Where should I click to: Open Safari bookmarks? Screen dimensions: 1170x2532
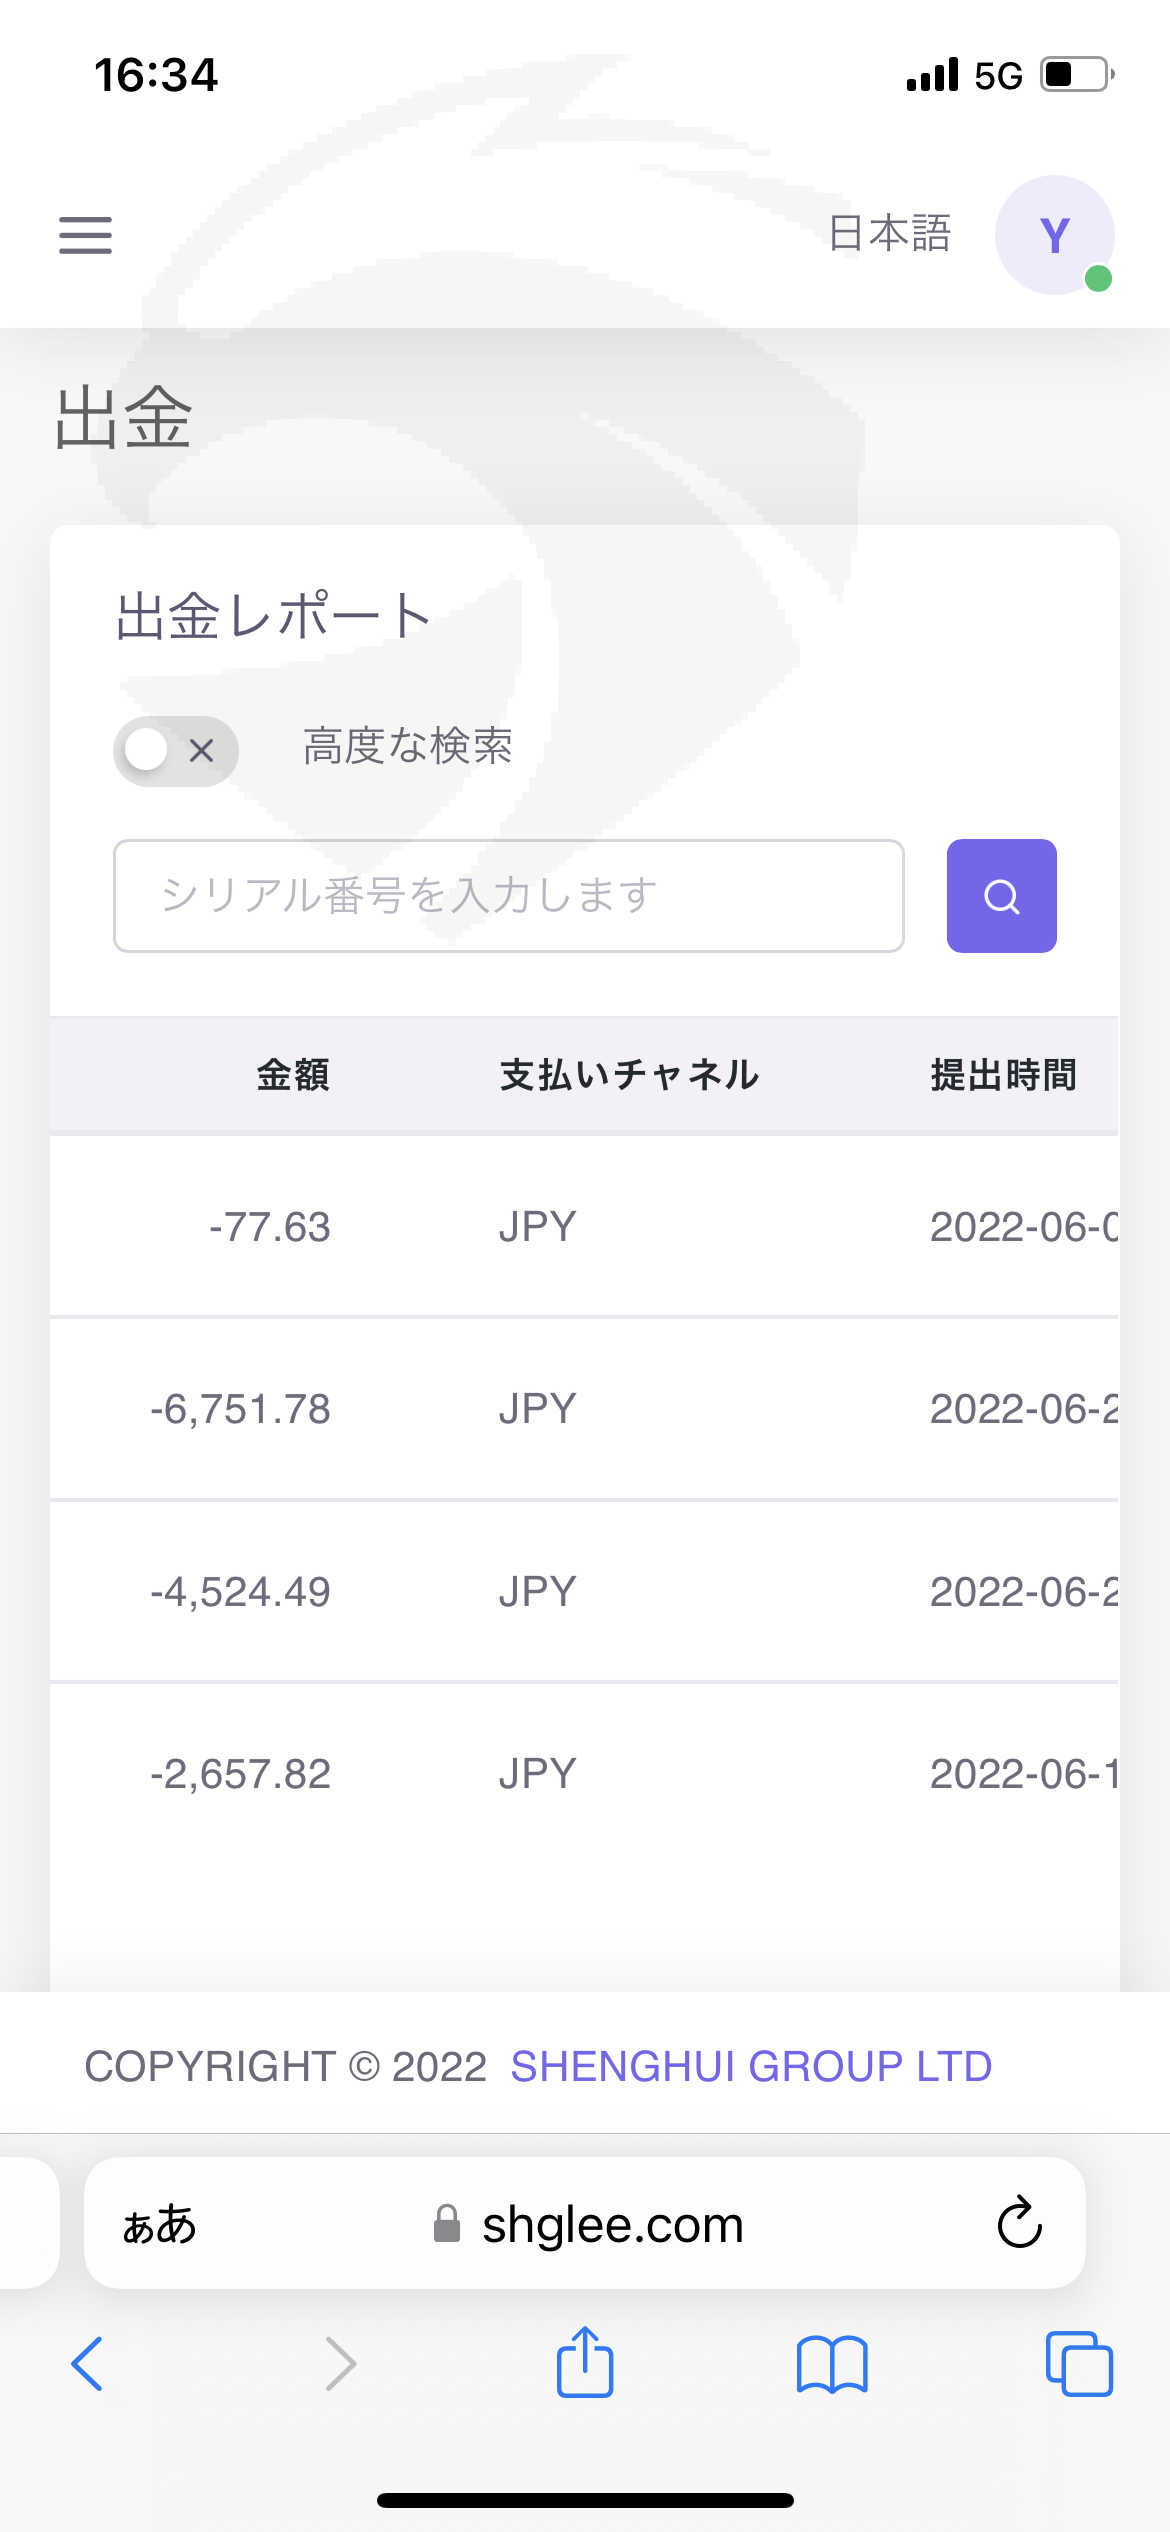point(832,2364)
